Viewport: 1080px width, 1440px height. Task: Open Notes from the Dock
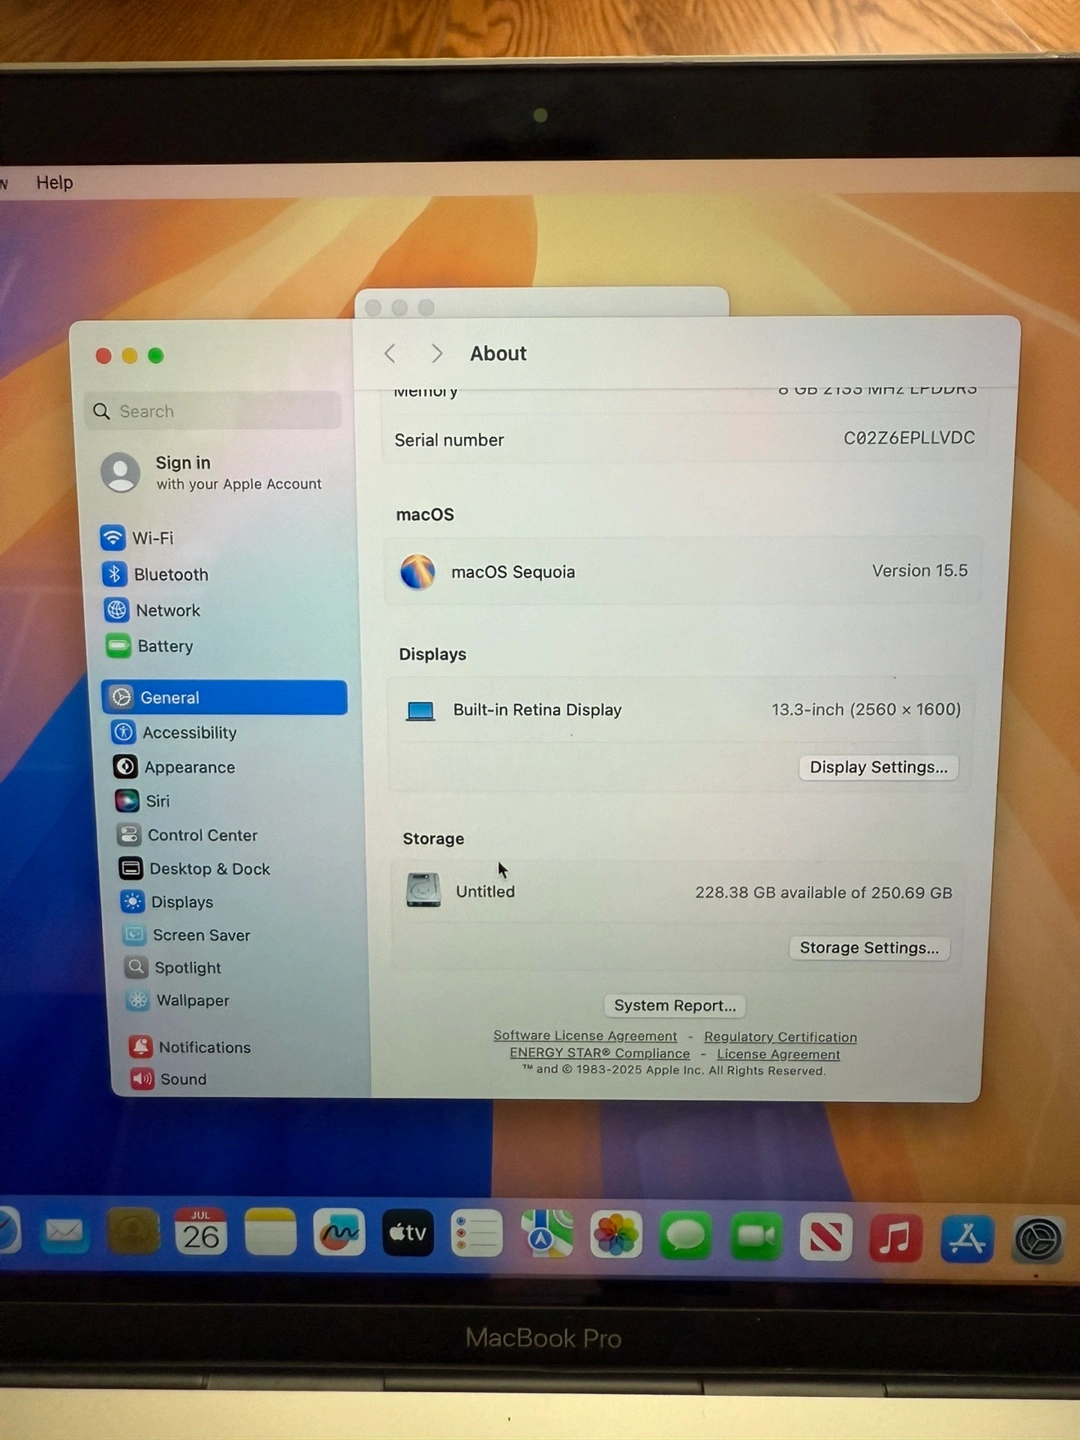270,1232
